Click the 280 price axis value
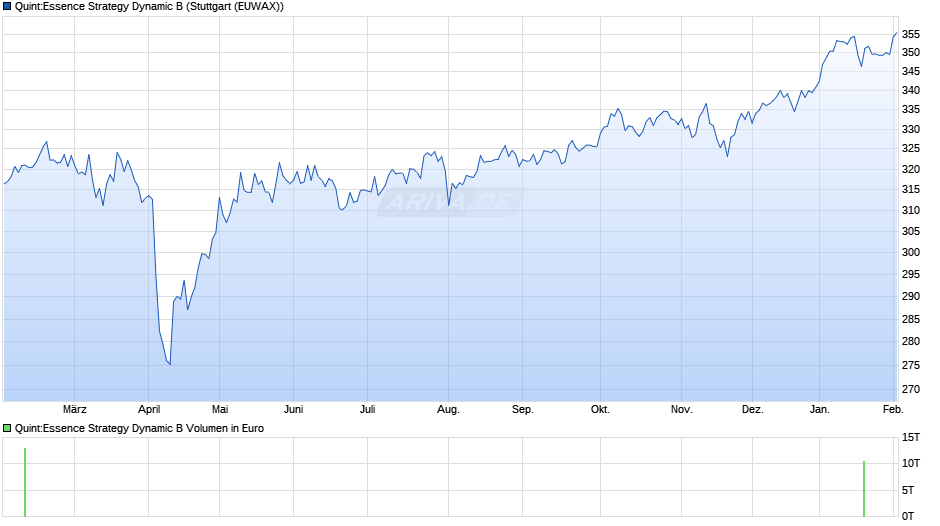940x526 pixels. 911,341
